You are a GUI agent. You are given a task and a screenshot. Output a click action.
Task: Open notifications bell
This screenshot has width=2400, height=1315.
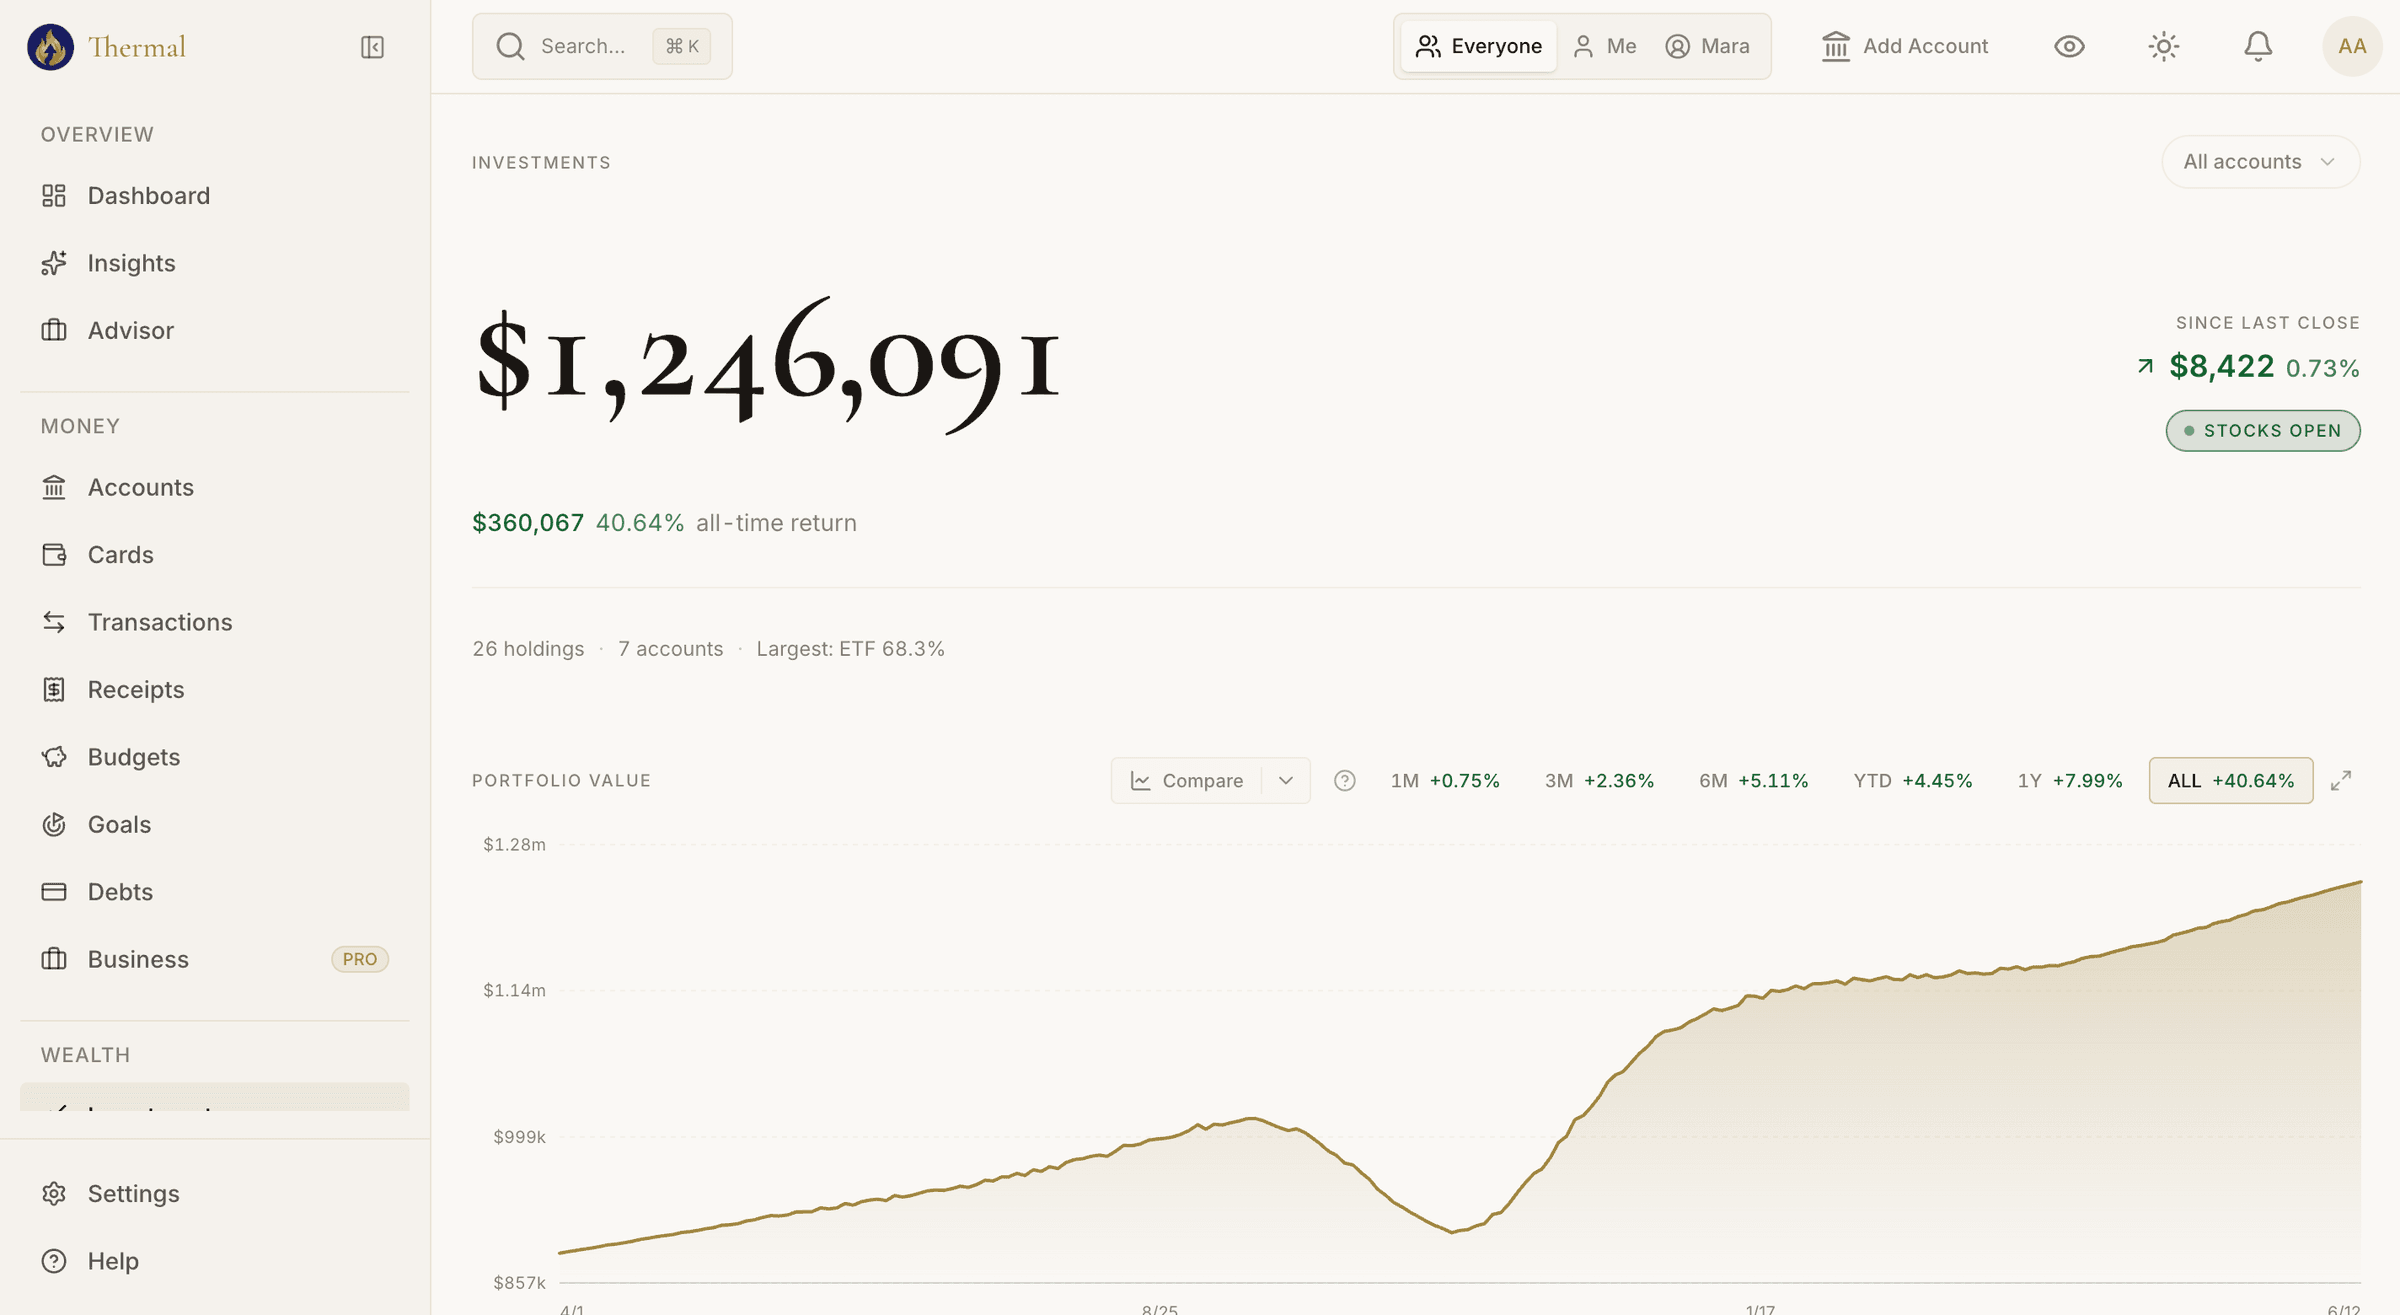[x=2258, y=46]
